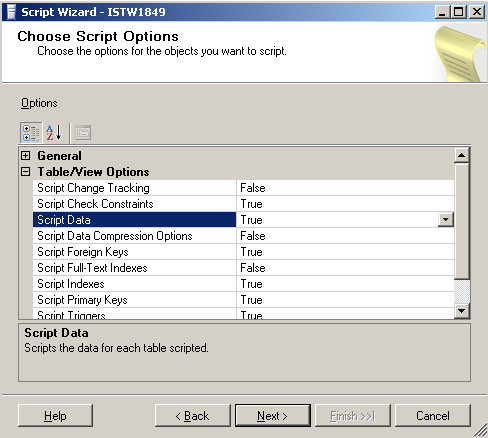Viewport: 488px width, 438px height.
Task: Click True value of Script Check Constraints
Action: pyautogui.click(x=345, y=204)
